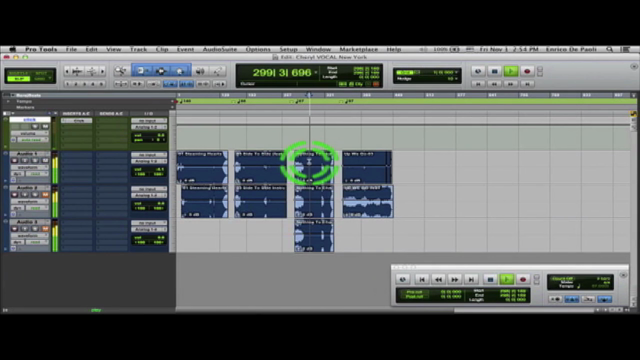640x360 pixels.
Task: Click Return to Zero in floating Transport
Action: [422, 280]
